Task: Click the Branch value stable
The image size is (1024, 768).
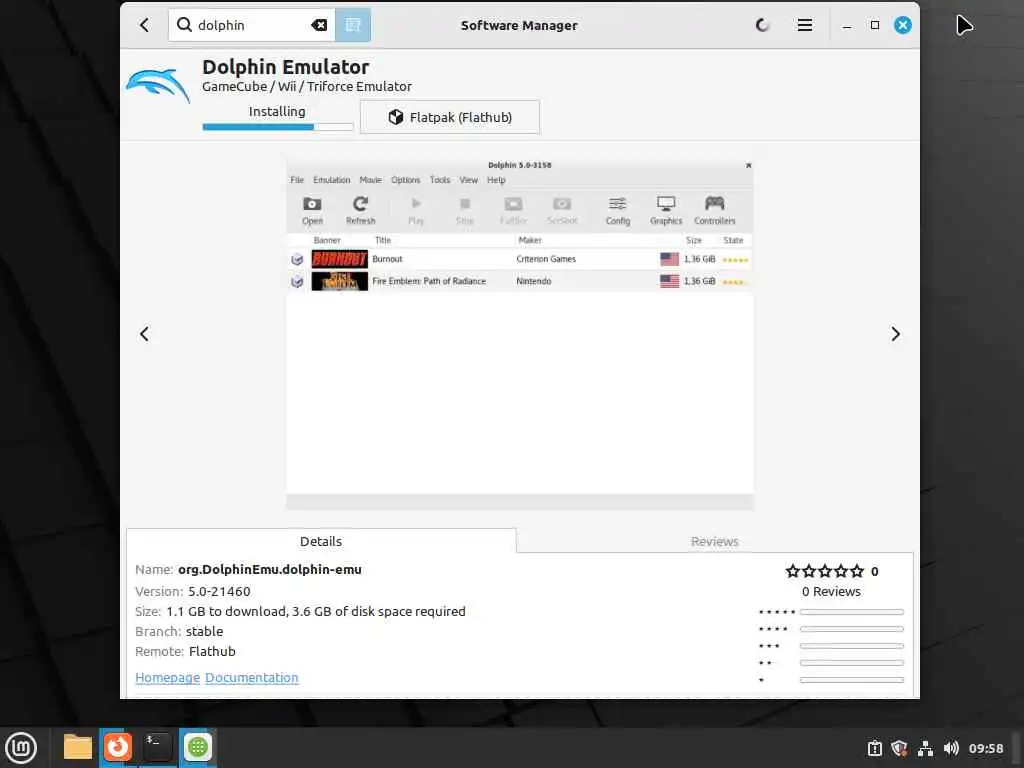Action: point(204,632)
